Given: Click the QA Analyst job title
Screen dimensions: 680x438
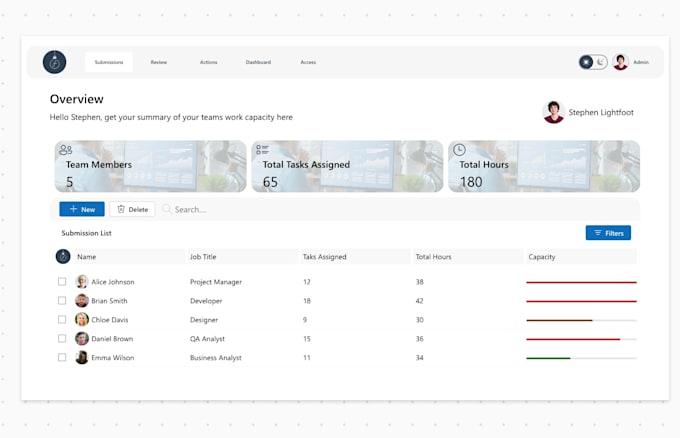Looking at the screenshot, I should pyautogui.click(x=207, y=339).
